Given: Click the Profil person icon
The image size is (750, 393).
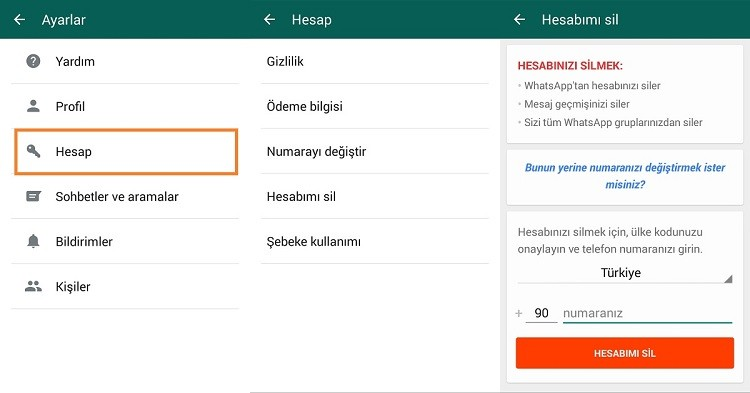Looking at the screenshot, I should (x=33, y=106).
